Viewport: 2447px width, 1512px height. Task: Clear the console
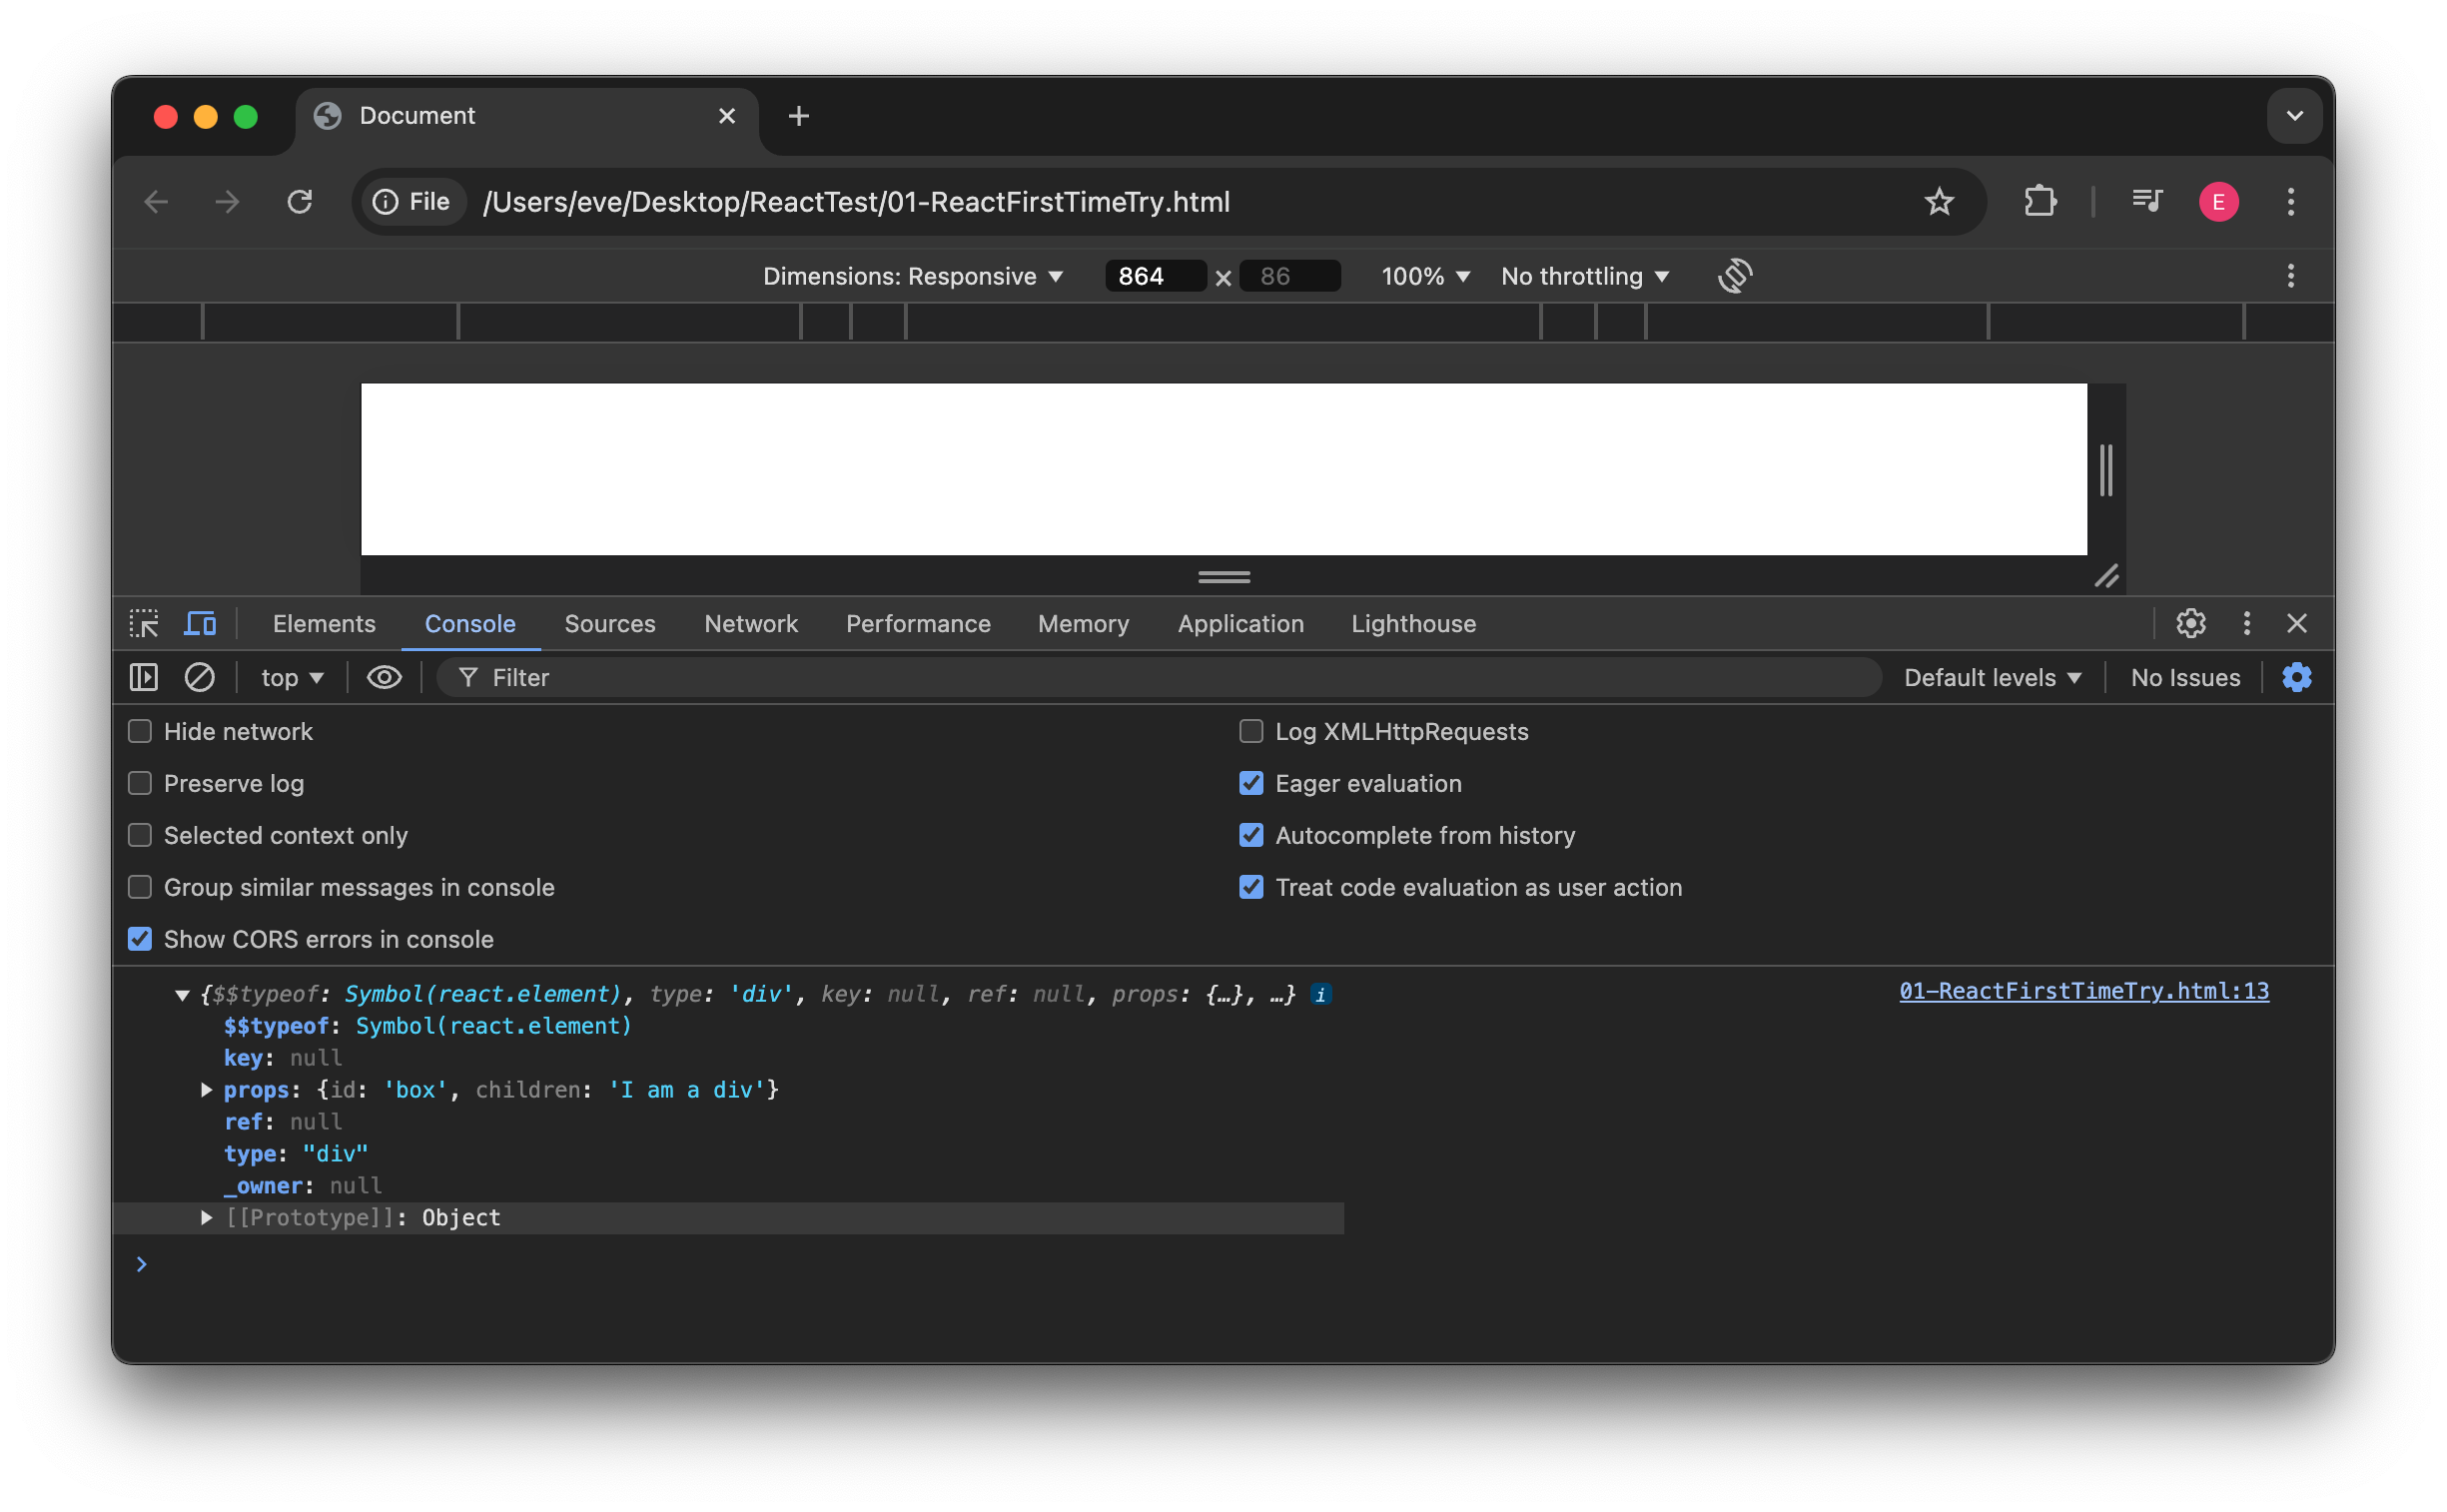click(199, 677)
